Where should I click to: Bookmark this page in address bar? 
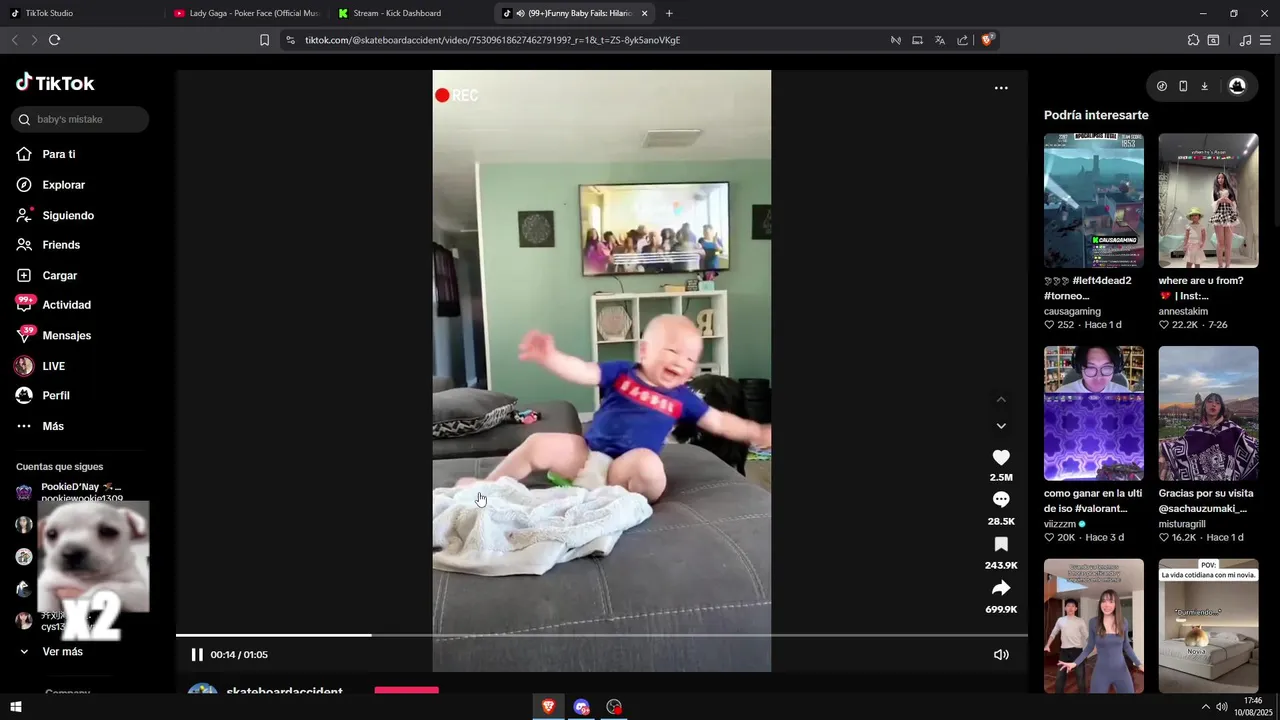pos(264,40)
